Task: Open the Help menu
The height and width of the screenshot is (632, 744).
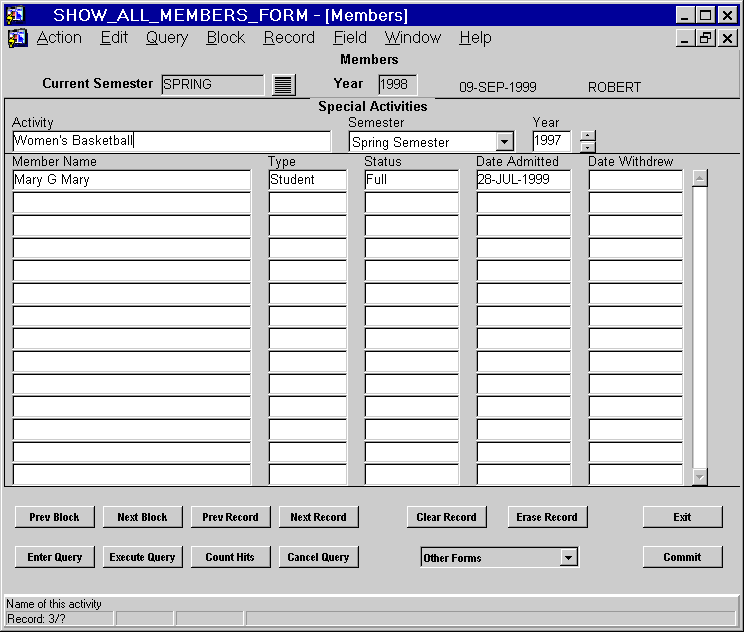Action: [x=475, y=37]
